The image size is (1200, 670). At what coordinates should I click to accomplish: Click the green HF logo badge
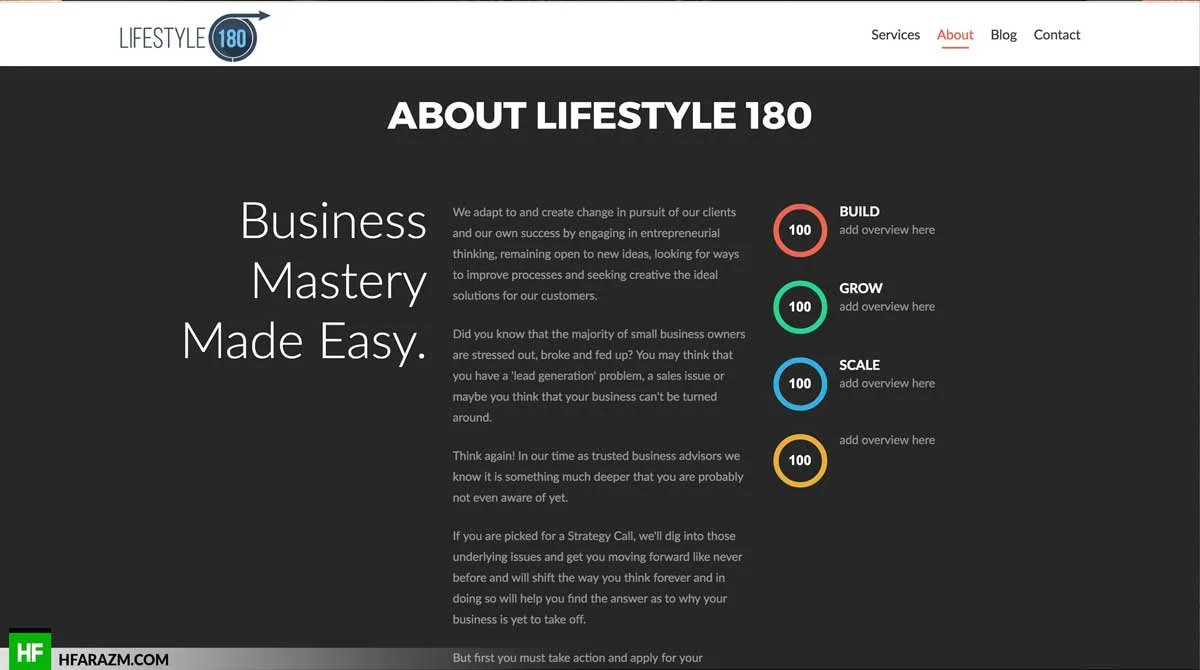30,652
